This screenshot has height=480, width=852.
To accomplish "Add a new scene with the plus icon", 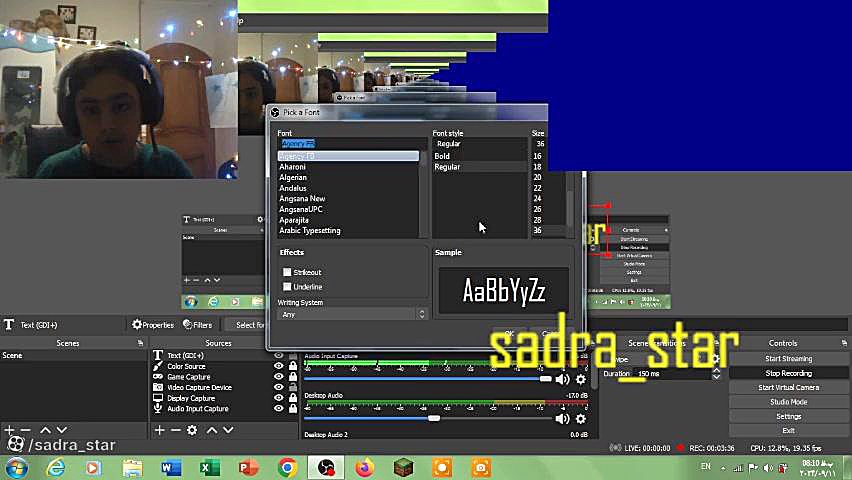I will tap(9, 430).
